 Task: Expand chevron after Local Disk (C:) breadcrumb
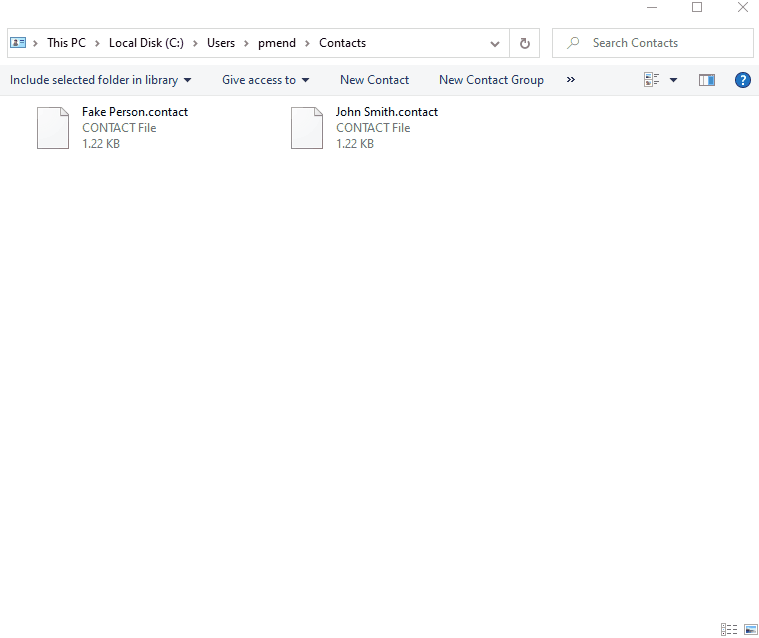click(196, 43)
